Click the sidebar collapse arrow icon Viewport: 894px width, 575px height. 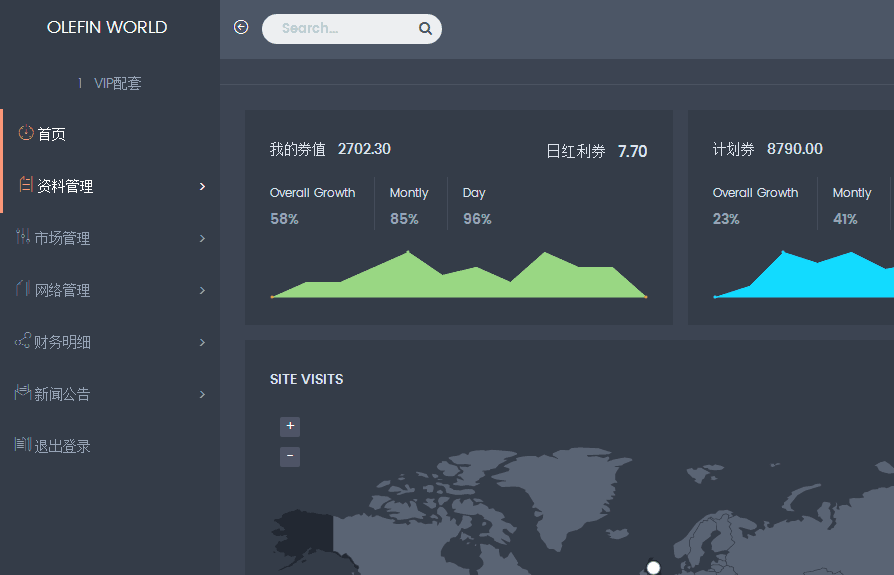point(241,27)
